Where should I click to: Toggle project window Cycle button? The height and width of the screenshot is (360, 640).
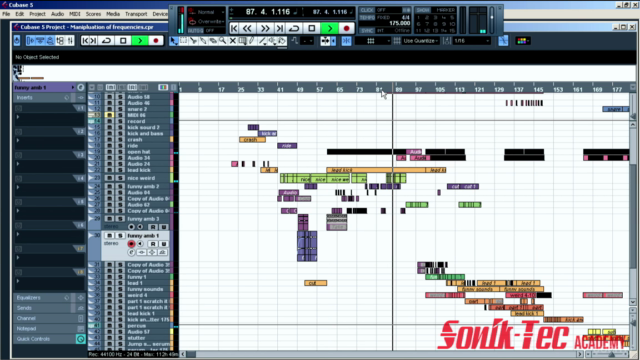click(x=107, y=41)
